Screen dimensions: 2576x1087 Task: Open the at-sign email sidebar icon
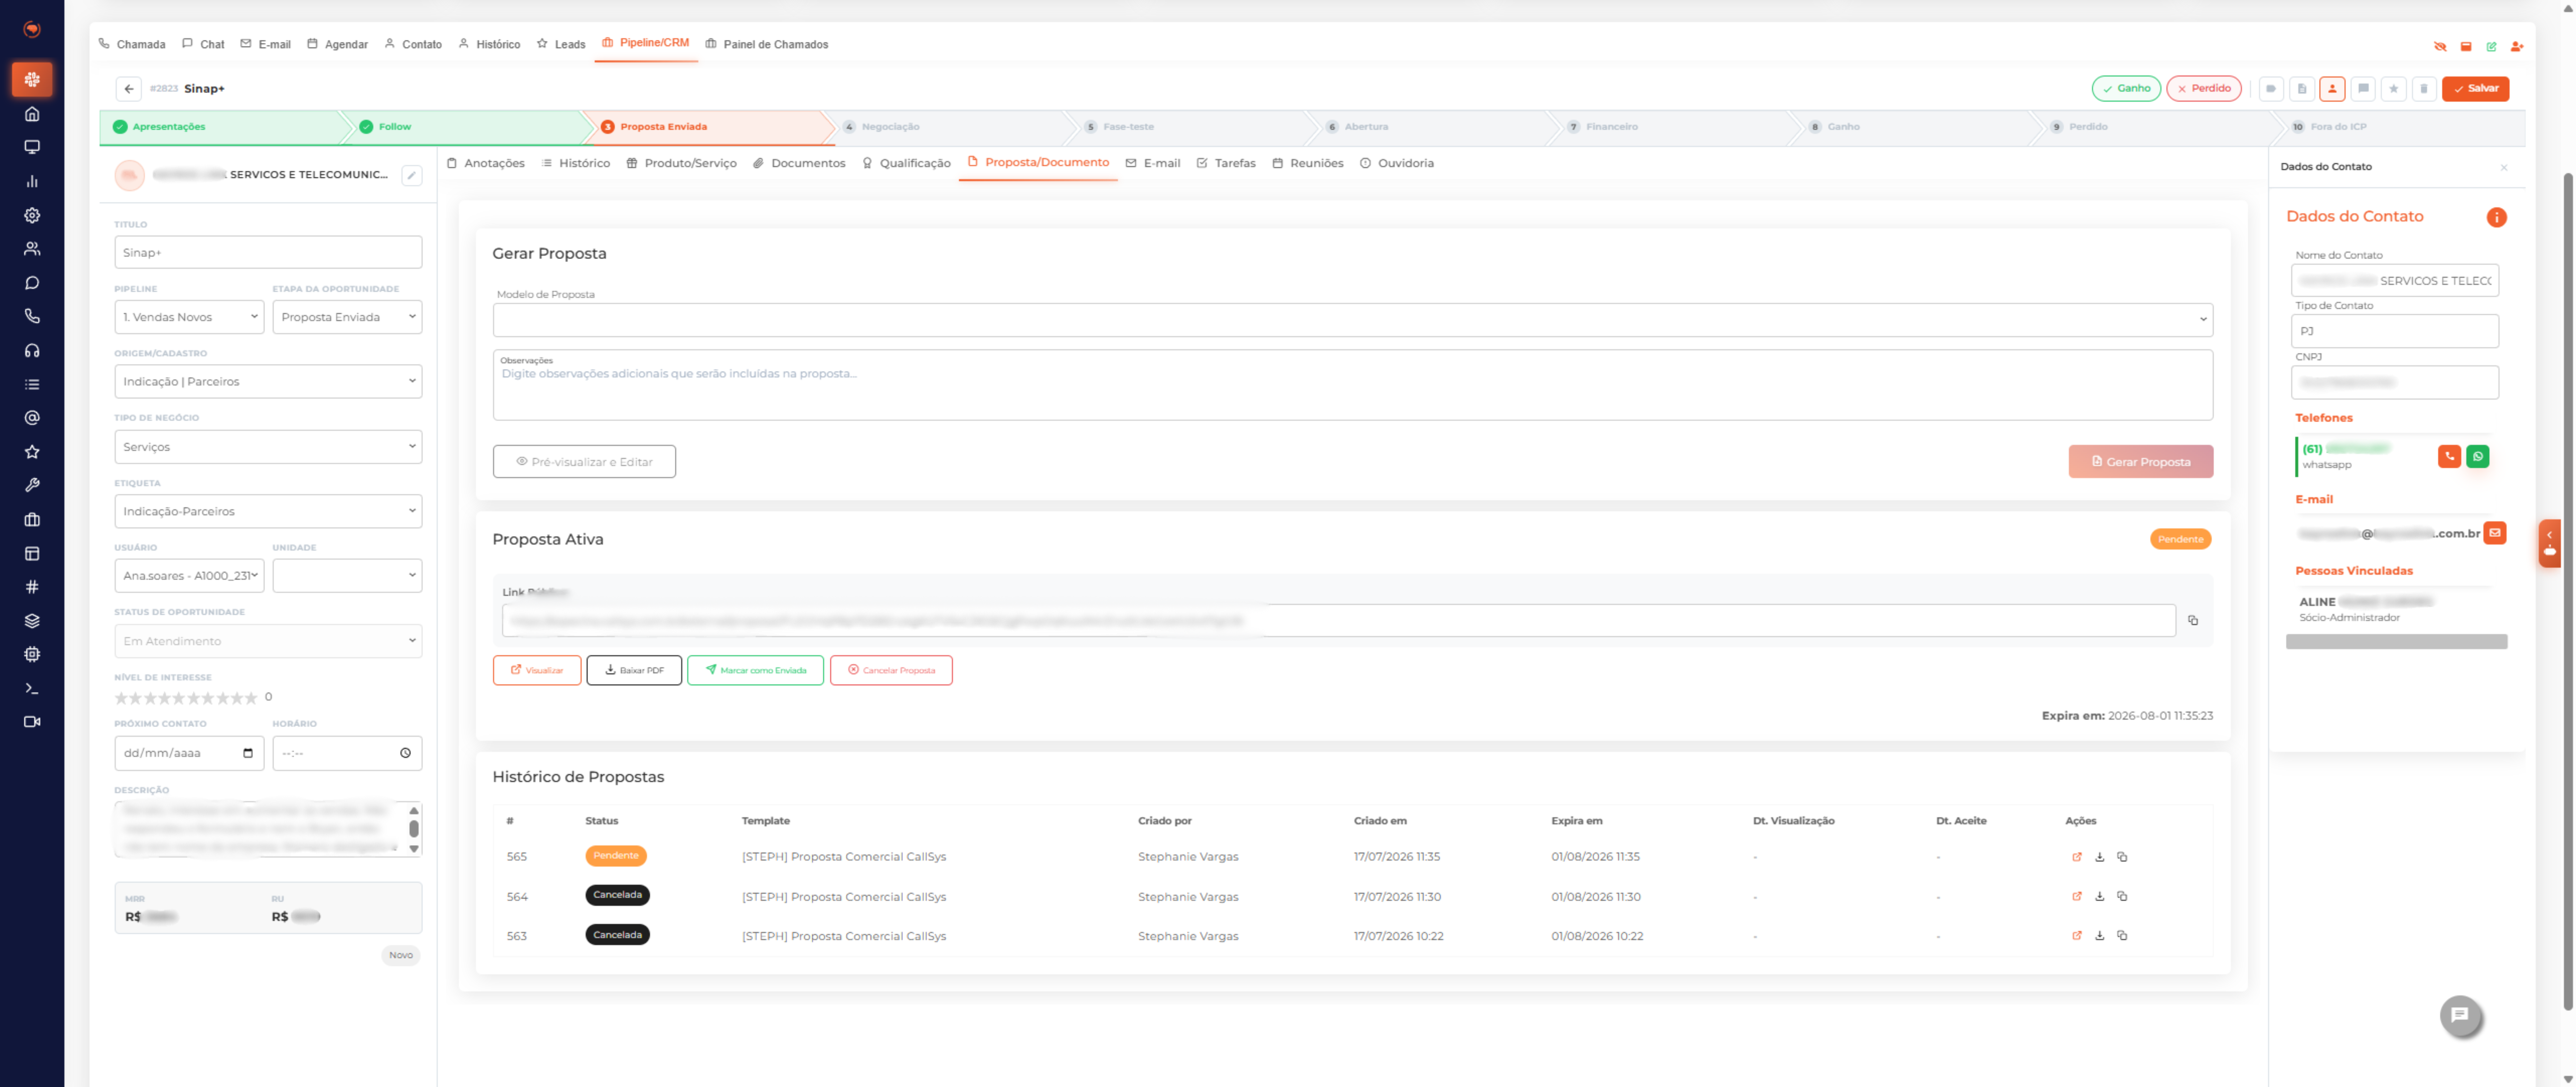coord(32,418)
